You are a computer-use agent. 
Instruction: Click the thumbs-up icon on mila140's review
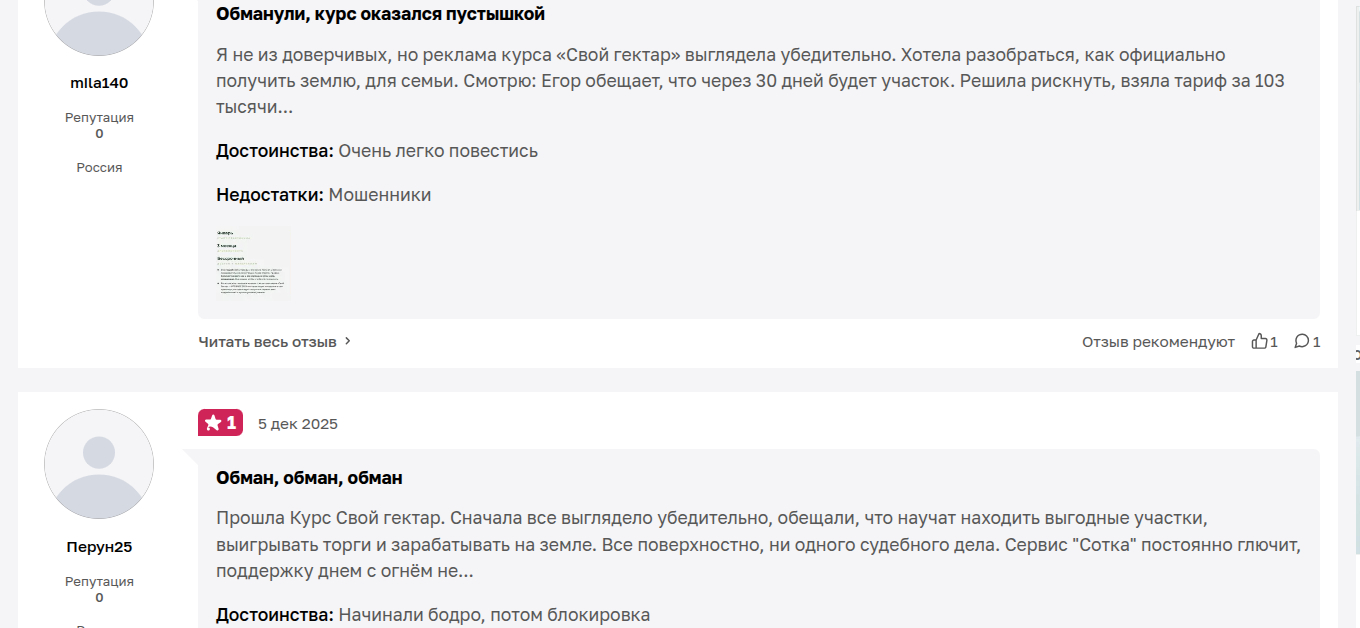click(x=1259, y=341)
